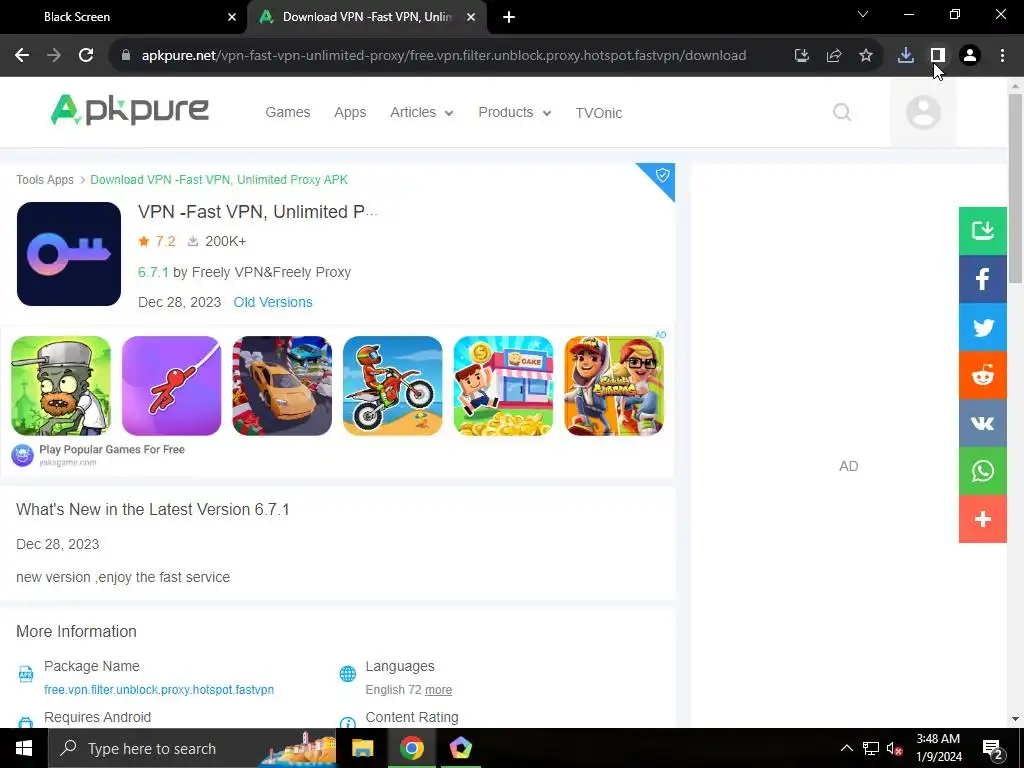Screen dimensions: 1024x768
Task: Click the APKPure user account avatar
Action: pos(923,112)
